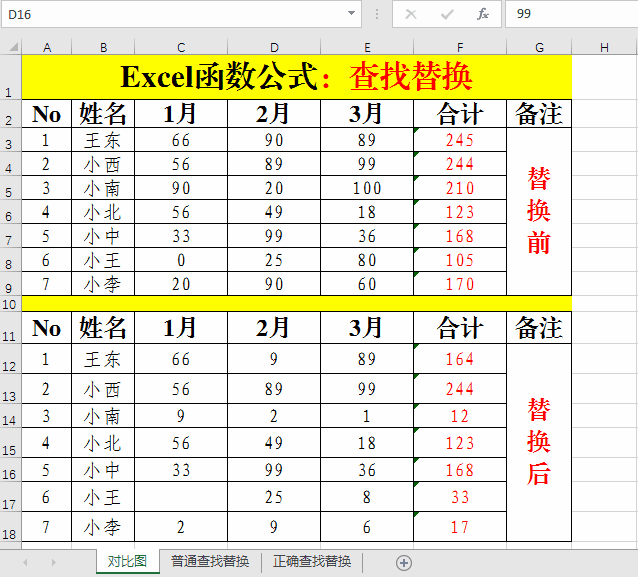Click the Select All corner triangle

(13, 47)
